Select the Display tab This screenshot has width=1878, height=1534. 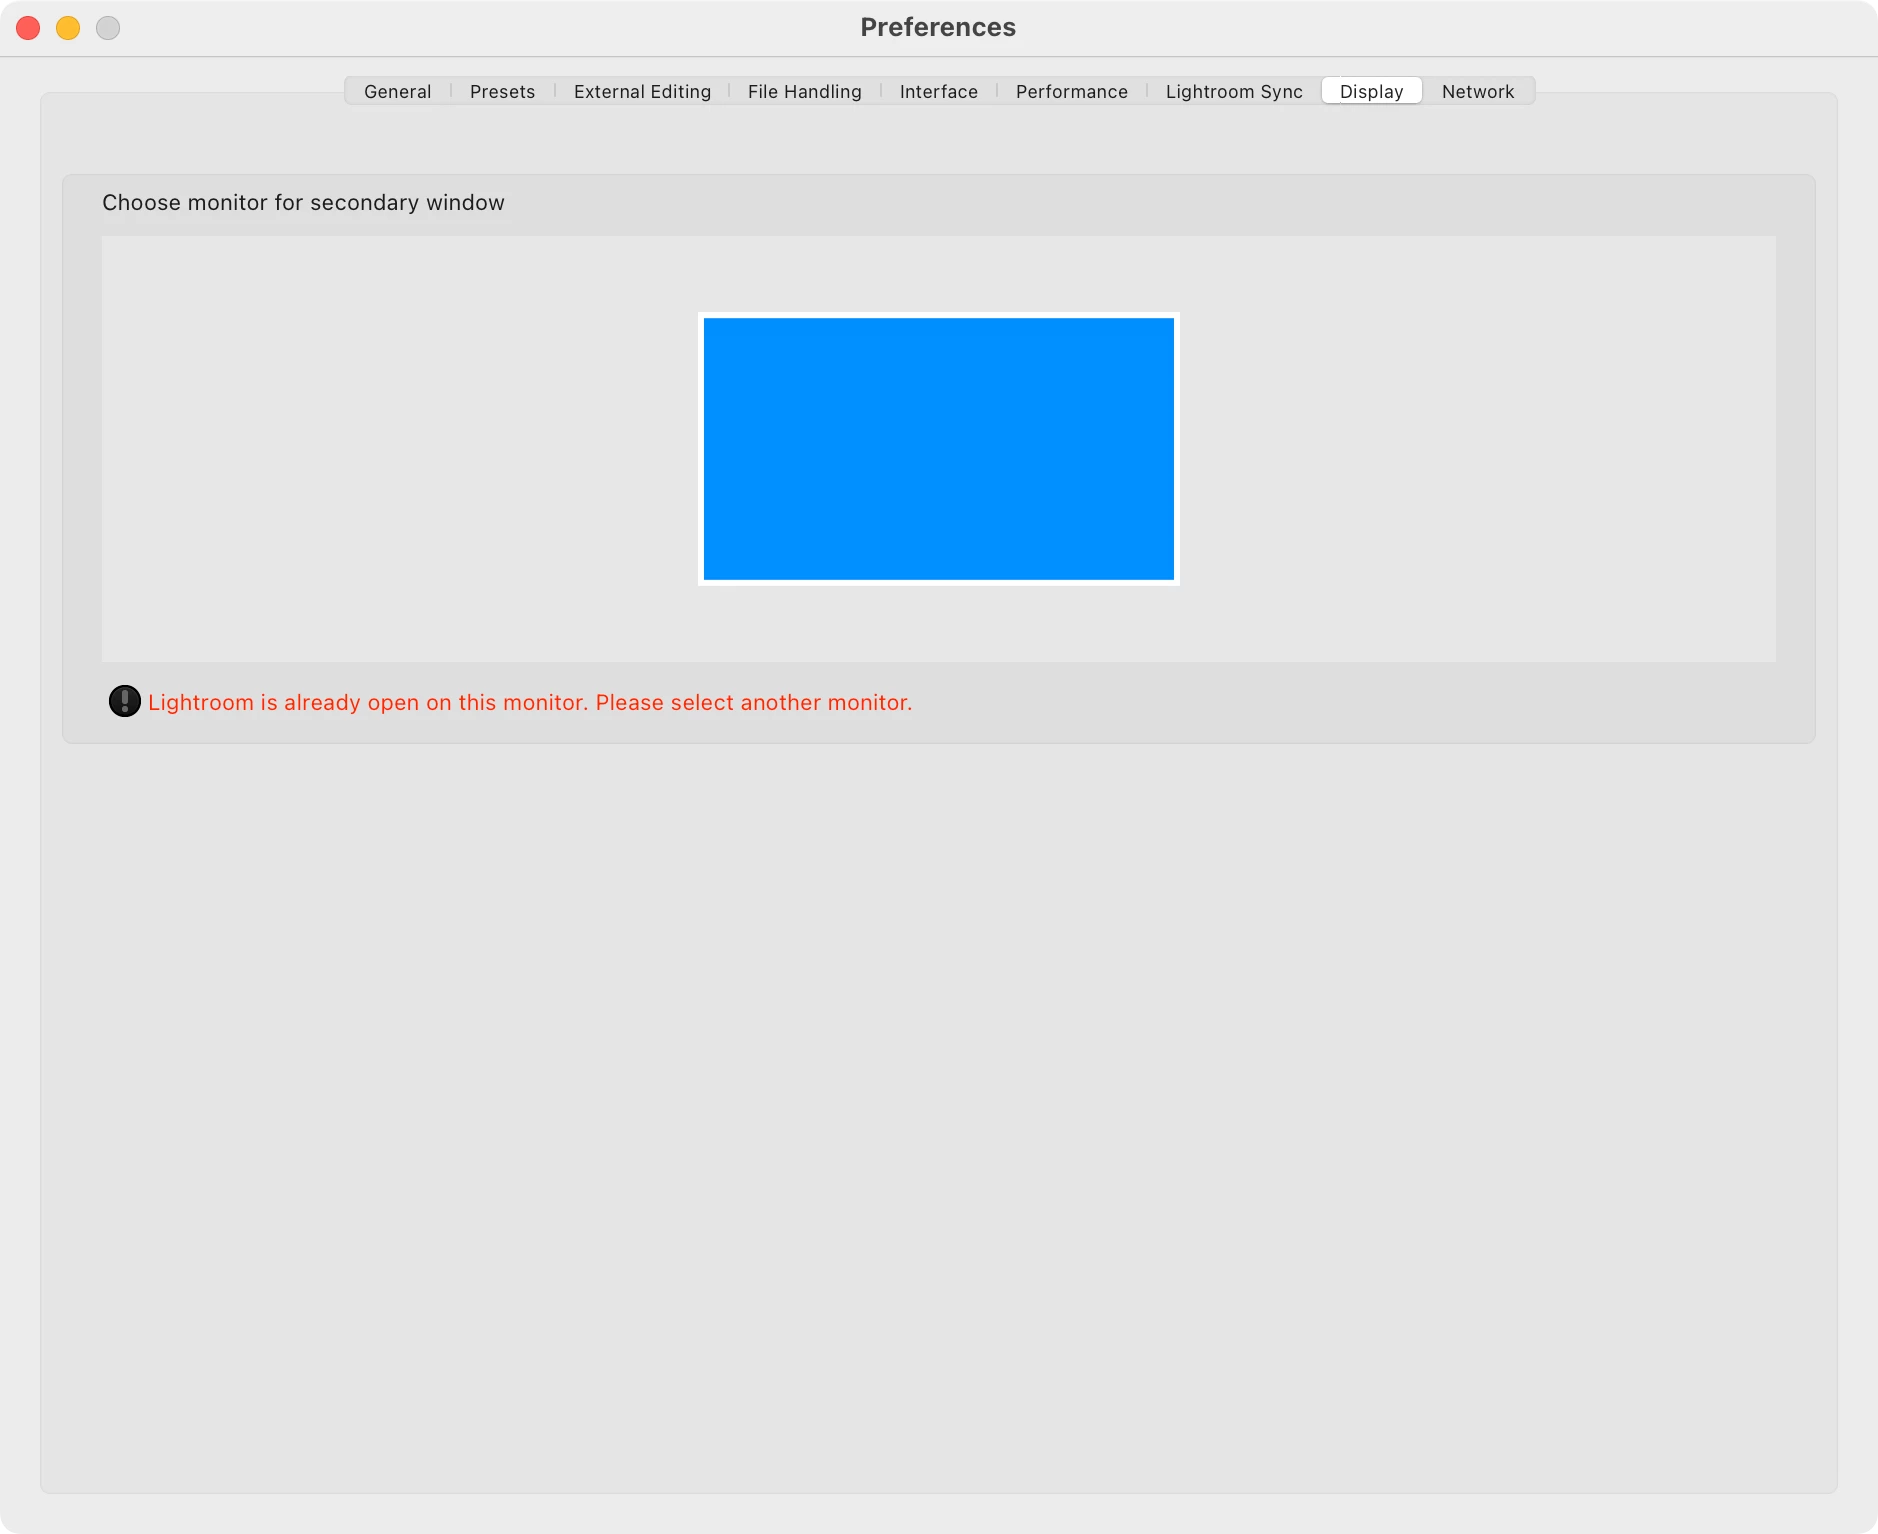1371,91
